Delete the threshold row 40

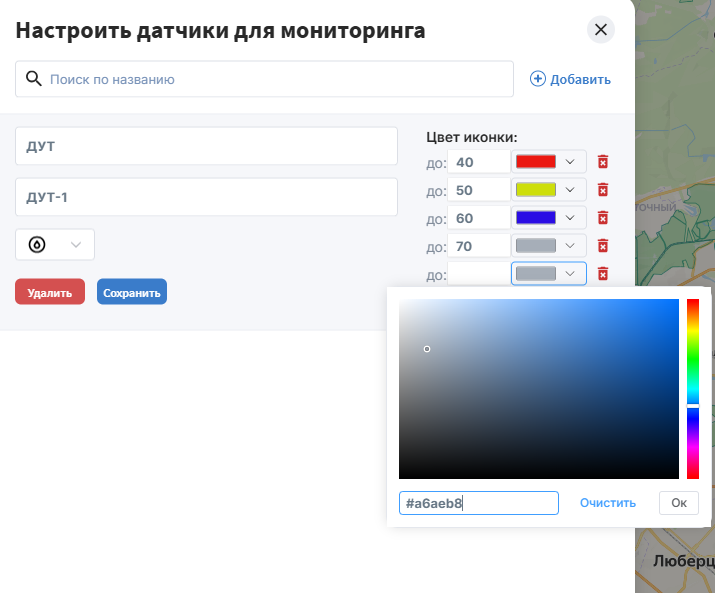[x=603, y=161]
